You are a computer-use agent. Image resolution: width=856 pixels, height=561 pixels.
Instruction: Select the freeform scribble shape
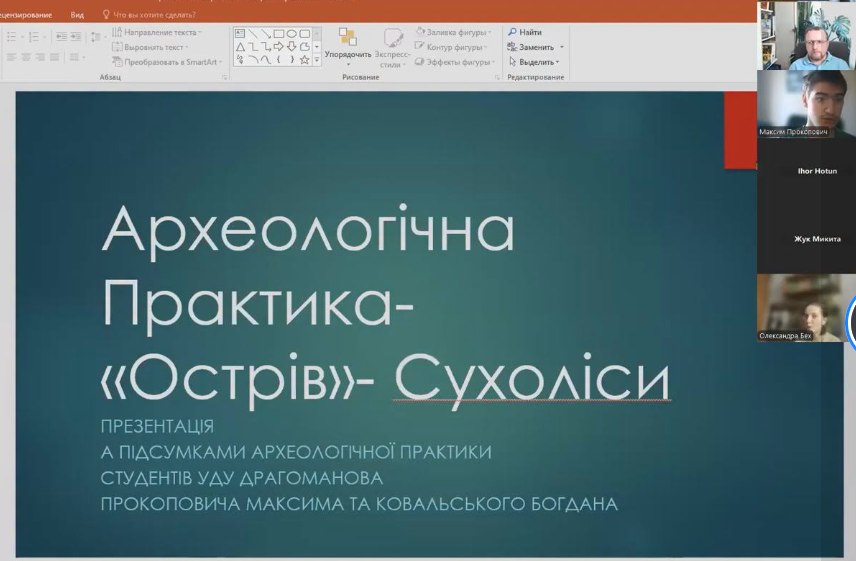tap(240, 59)
